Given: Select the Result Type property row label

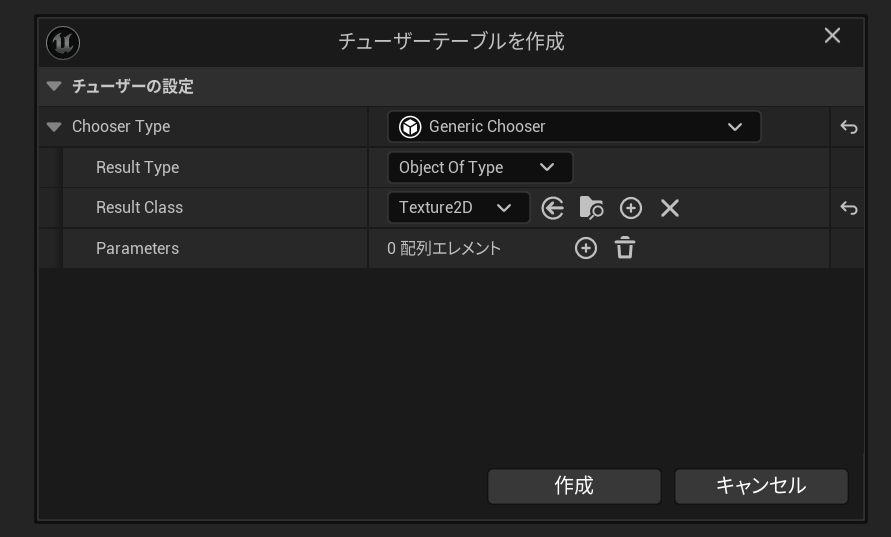Looking at the screenshot, I should point(137,168).
